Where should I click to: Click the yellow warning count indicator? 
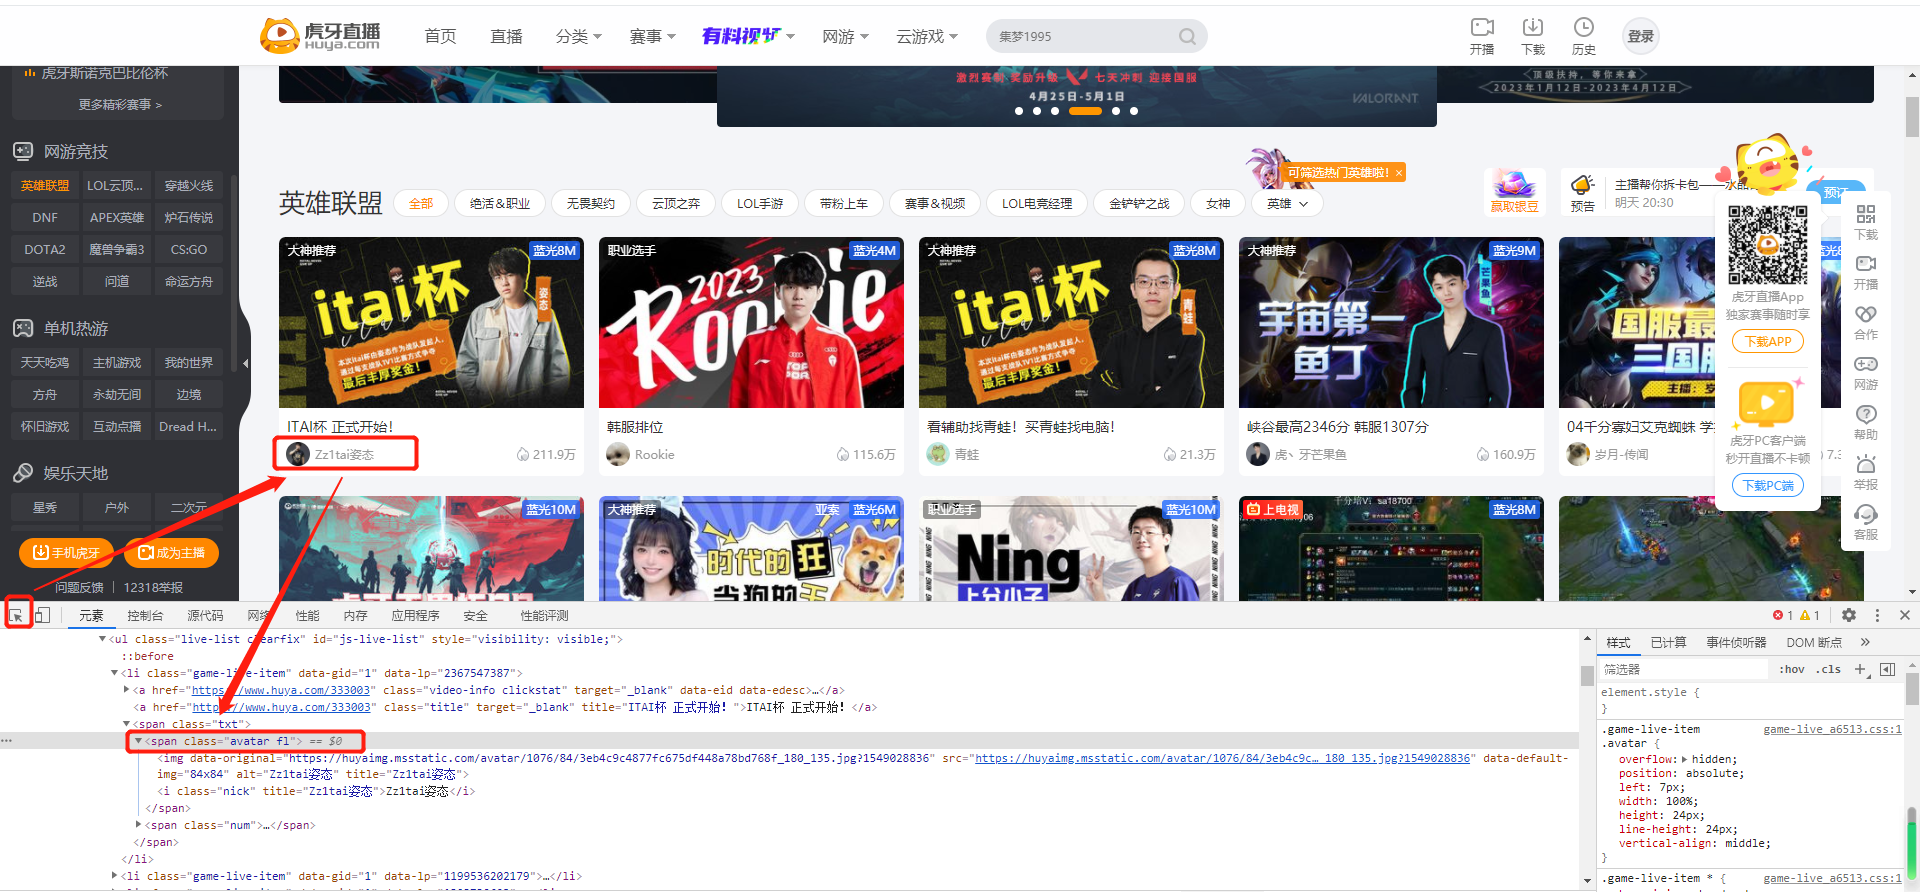(1810, 615)
